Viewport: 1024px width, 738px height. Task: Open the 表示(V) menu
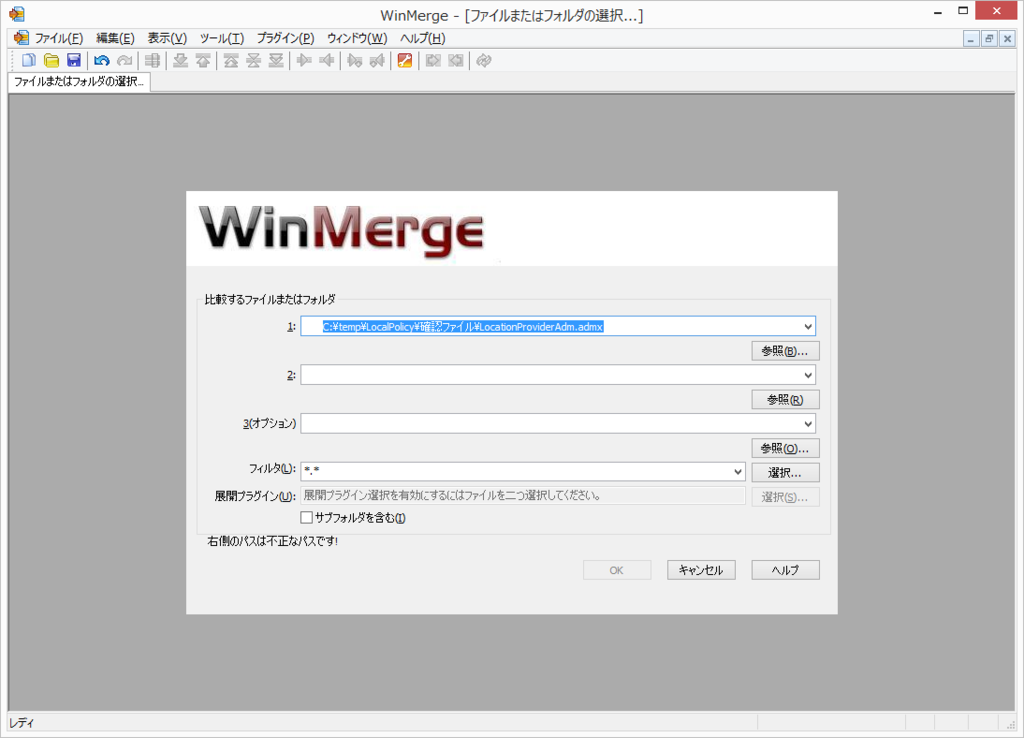[x=167, y=39]
